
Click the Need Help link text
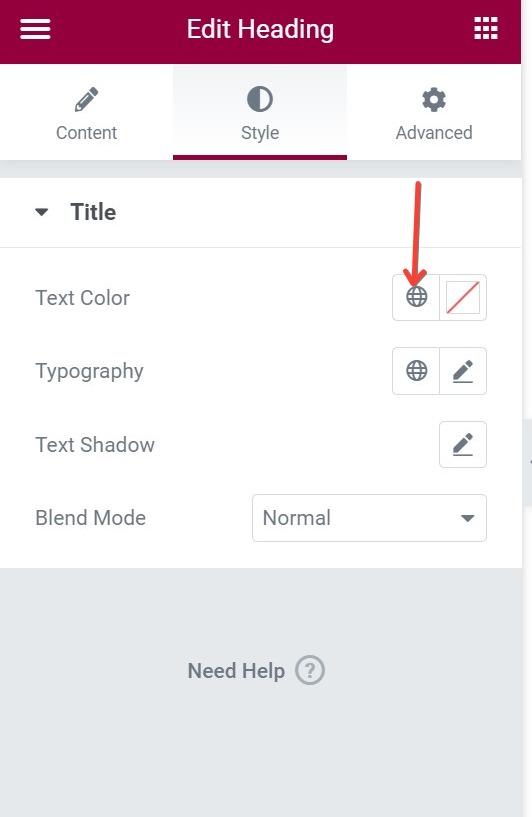coord(236,671)
